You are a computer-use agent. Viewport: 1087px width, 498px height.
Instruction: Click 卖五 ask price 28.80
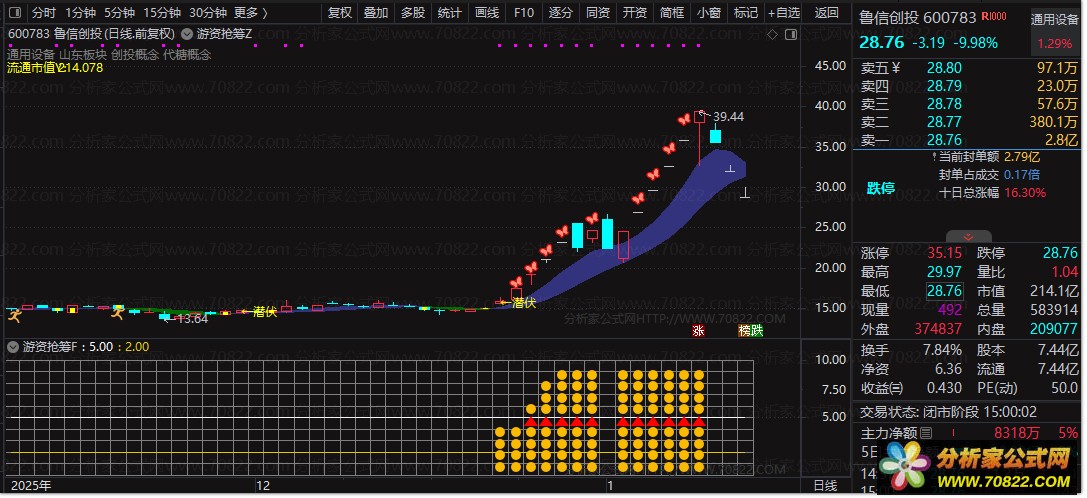[x=944, y=68]
